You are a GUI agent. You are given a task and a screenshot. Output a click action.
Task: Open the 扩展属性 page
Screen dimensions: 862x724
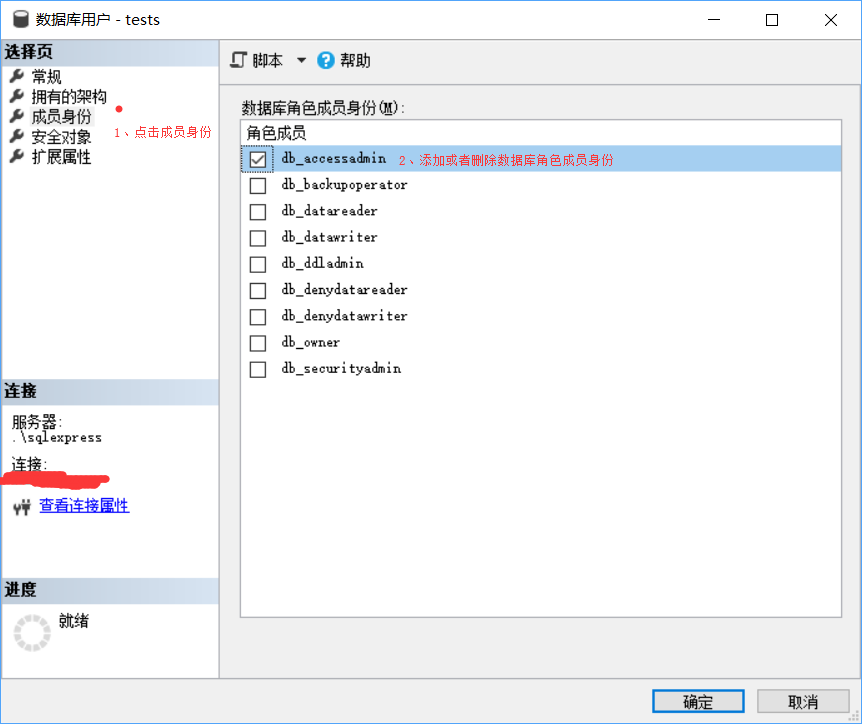pos(61,157)
